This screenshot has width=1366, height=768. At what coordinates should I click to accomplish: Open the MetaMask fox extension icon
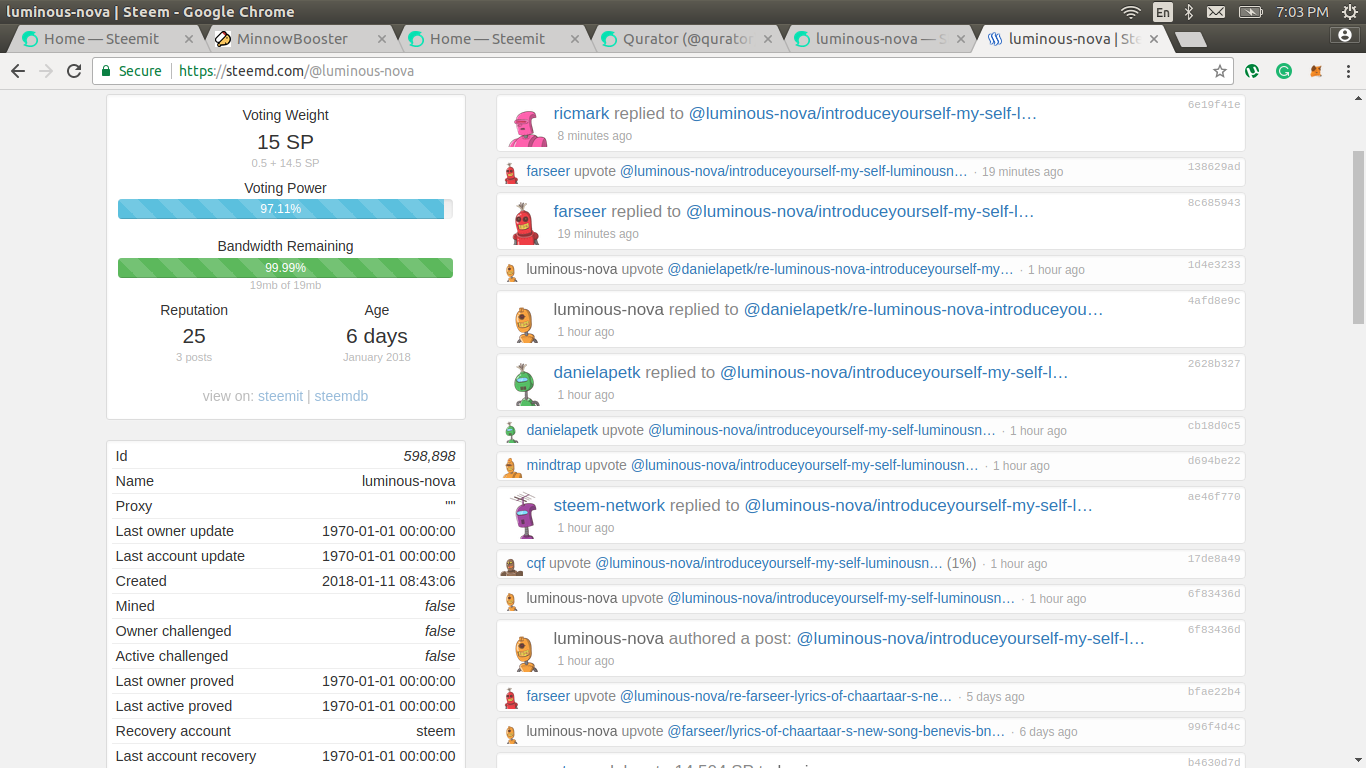pyautogui.click(x=1316, y=71)
